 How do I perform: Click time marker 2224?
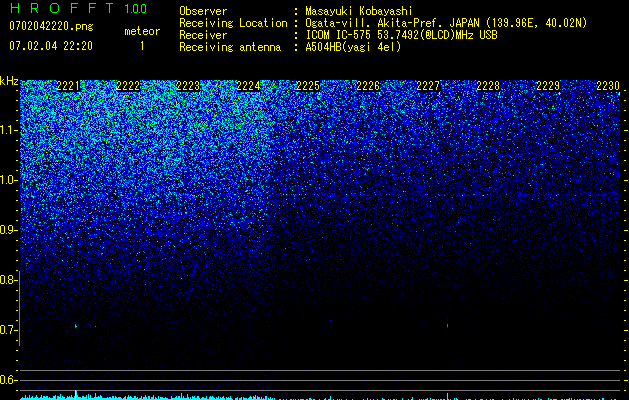click(248, 86)
